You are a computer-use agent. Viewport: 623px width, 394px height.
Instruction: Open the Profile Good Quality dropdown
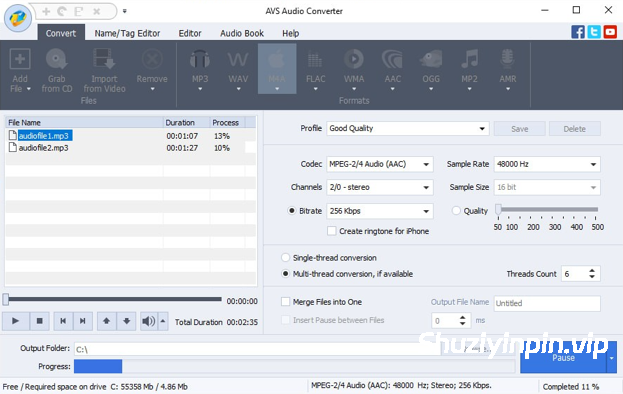point(408,128)
